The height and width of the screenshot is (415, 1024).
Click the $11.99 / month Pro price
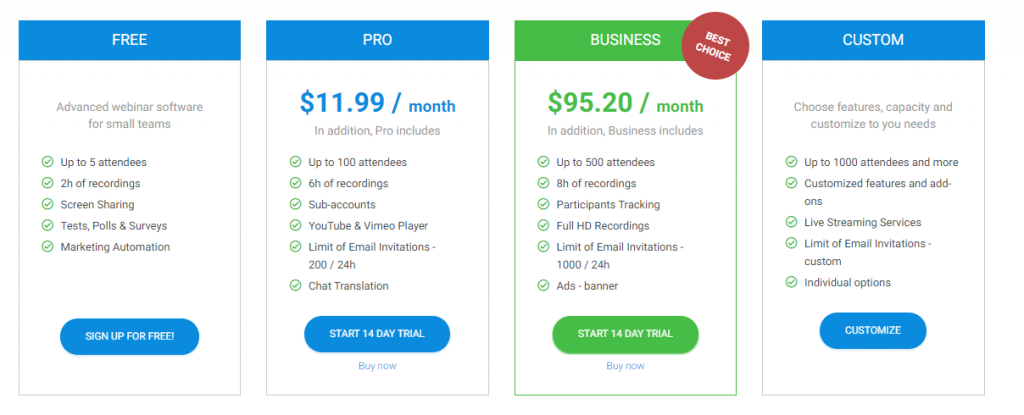tap(377, 103)
